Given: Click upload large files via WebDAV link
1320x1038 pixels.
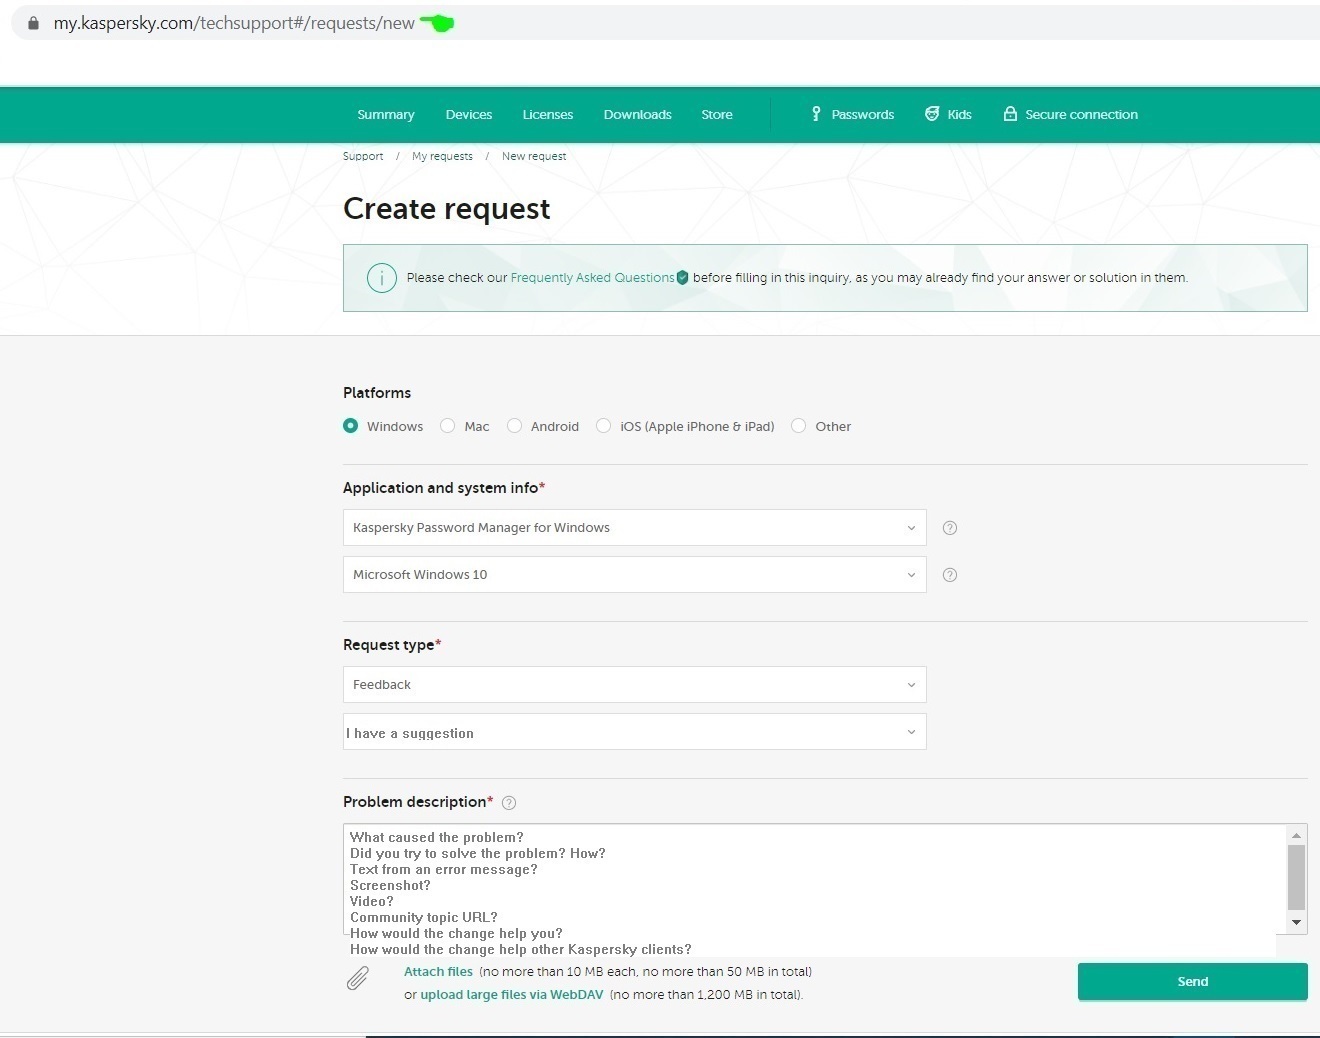Looking at the screenshot, I should tap(512, 995).
